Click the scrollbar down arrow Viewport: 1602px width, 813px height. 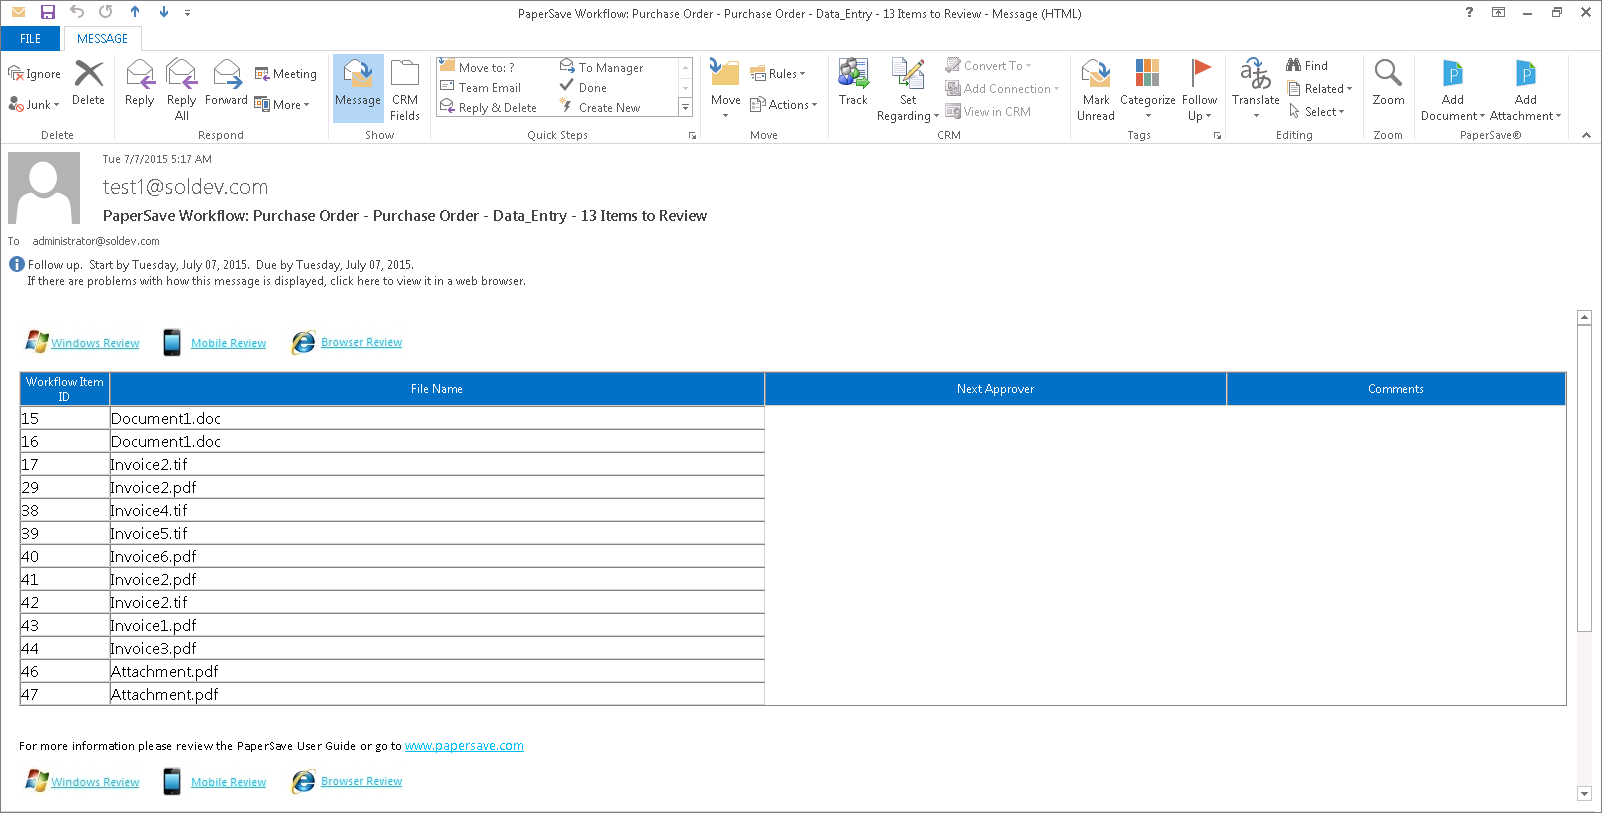pyautogui.click(x=1584, y=793)
